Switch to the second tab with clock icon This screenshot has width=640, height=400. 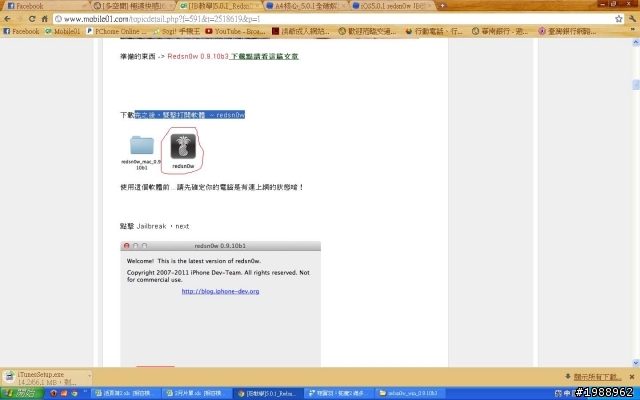pos(133,6)
